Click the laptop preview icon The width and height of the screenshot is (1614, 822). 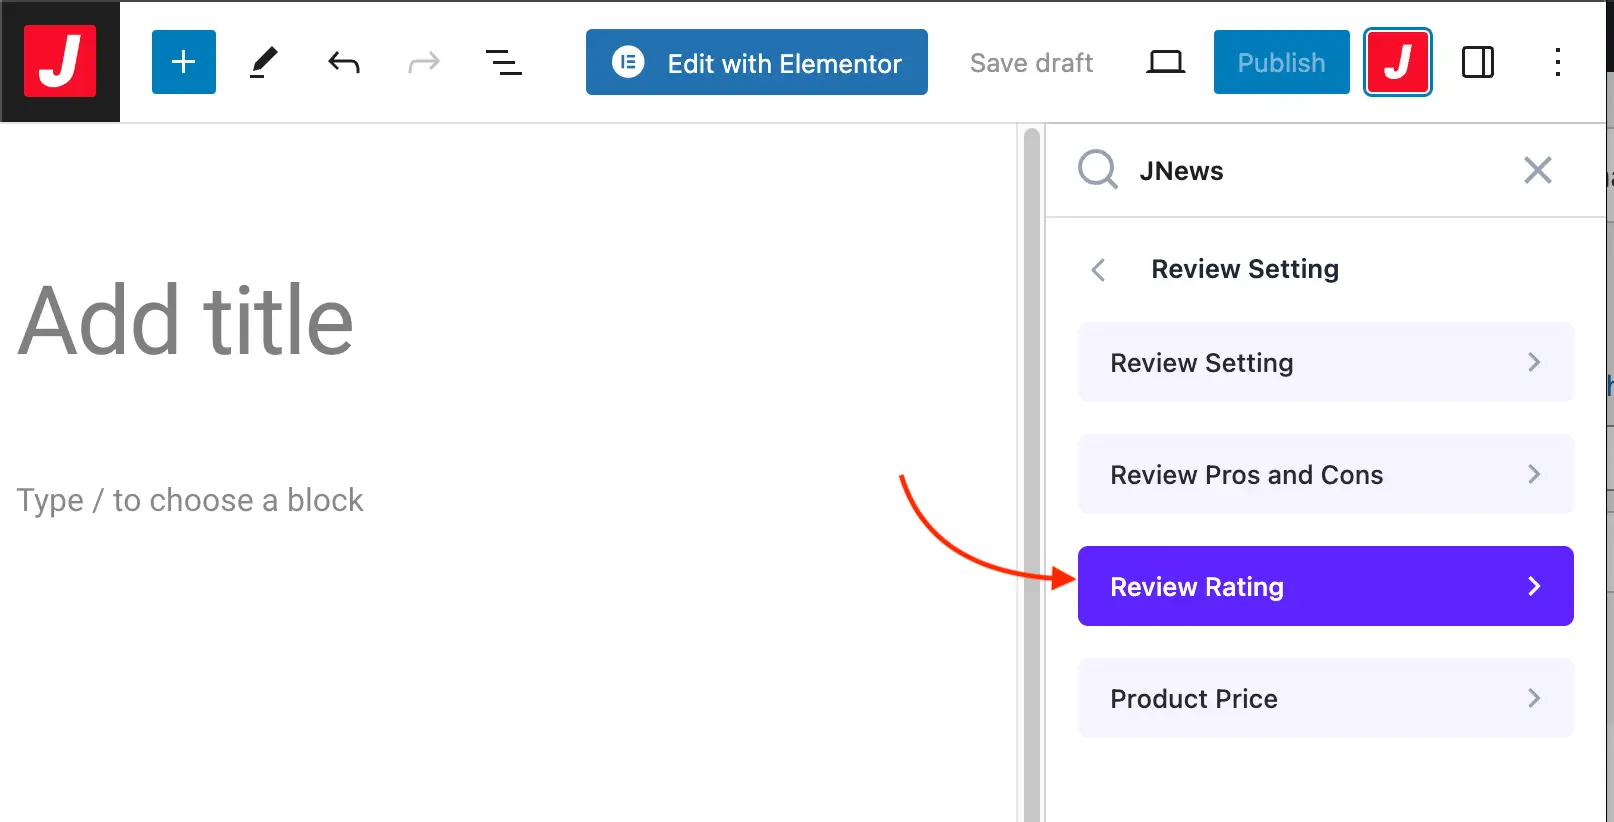click(1165, 63)
